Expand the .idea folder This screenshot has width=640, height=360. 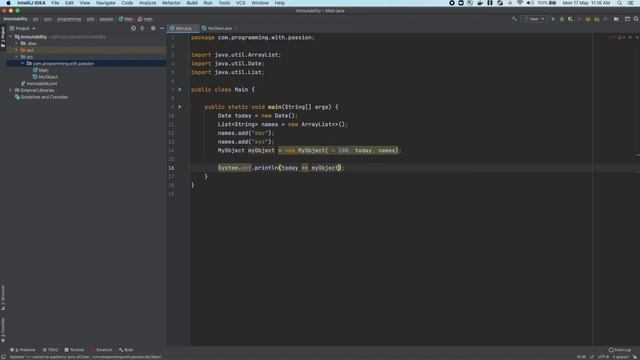pyautogui.click(x=17, y=43)
